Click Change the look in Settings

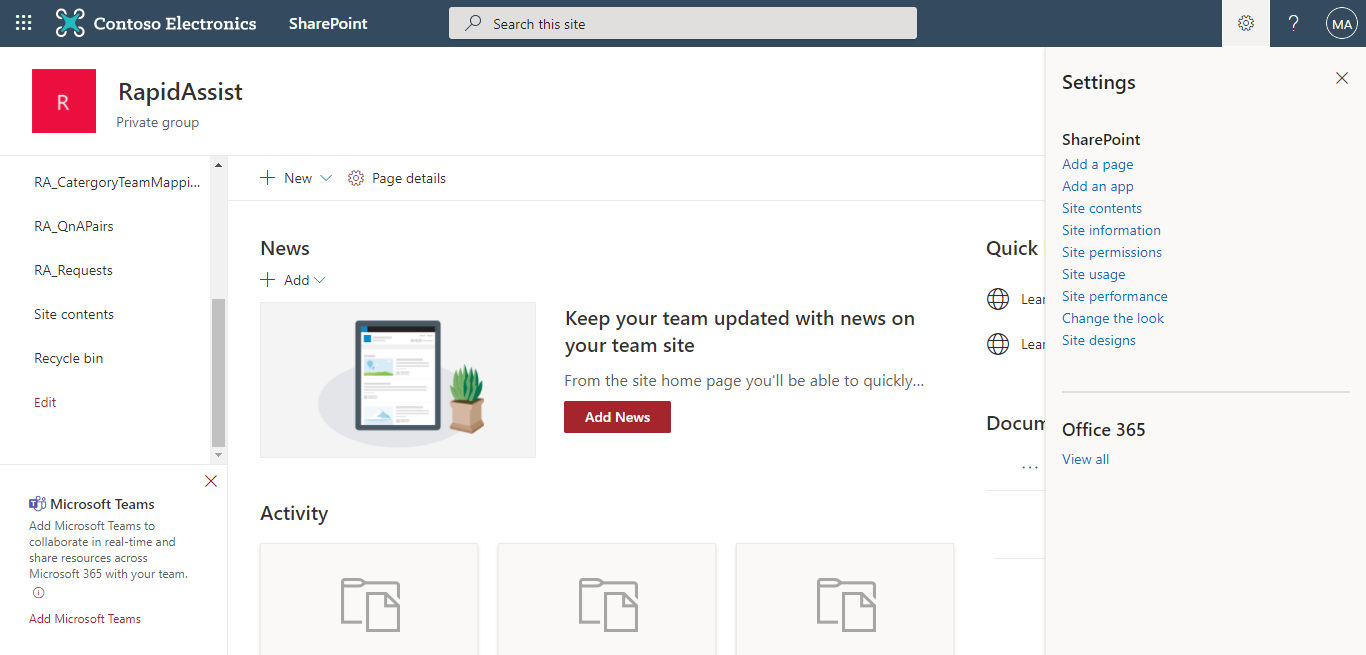pos(1112,318)
